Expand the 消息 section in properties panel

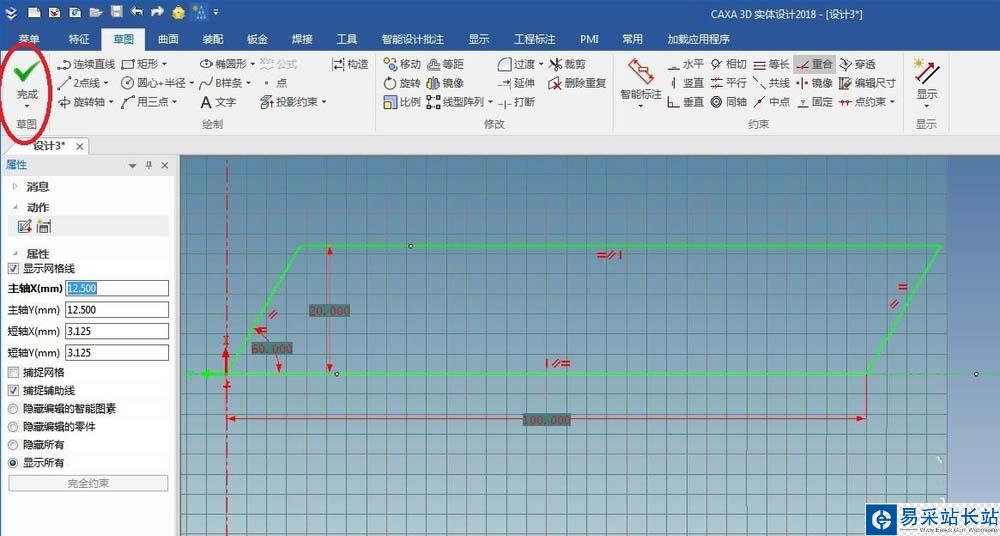pos(15,187)
